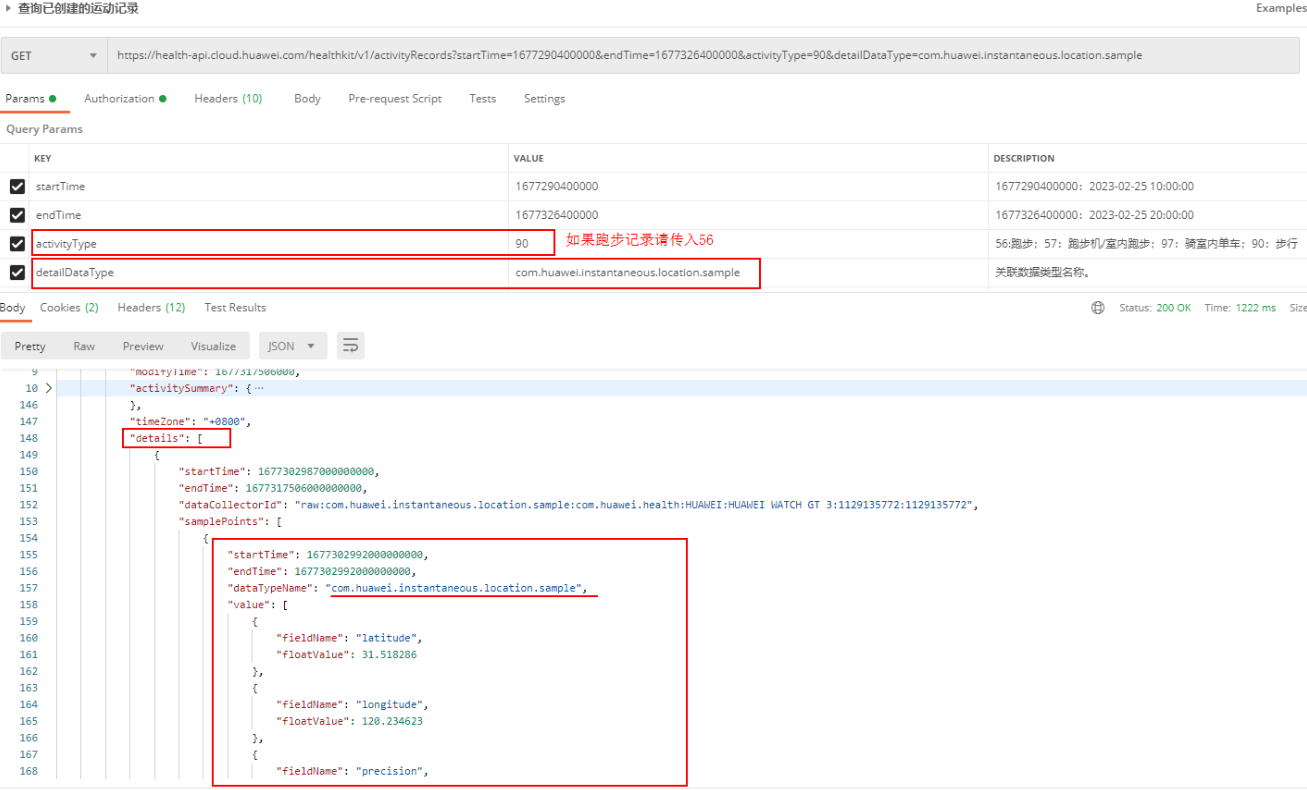Image resolution: width=1307 pixels, height=790 pixels.
Task: Click the startTime description cell
Action: tap(1147, 186)
